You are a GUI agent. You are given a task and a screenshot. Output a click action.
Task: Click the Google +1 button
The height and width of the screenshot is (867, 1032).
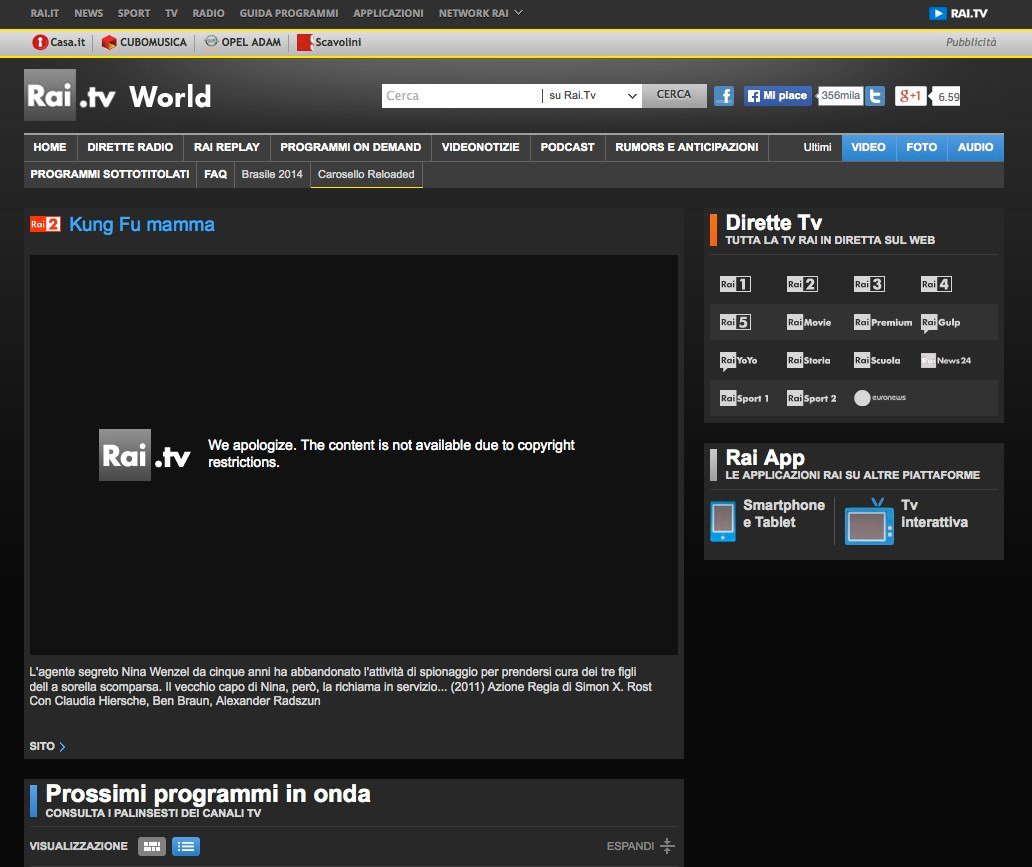click(910, 96)
